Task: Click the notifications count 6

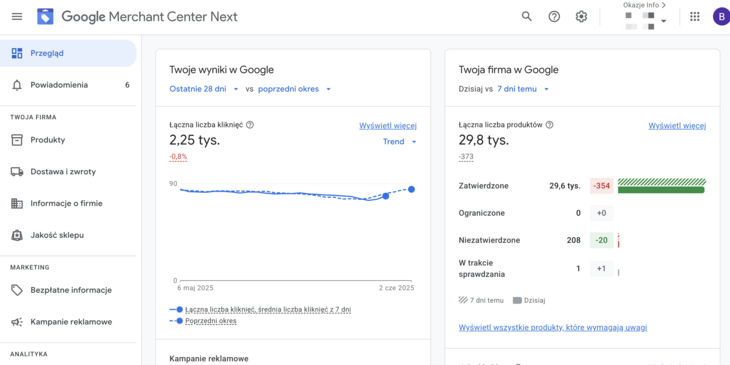Action: pos(127,85)
